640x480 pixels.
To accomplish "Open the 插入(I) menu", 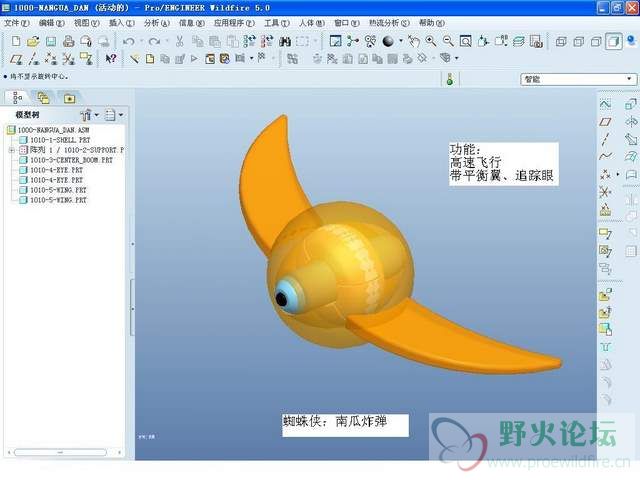I will (122, 23).
